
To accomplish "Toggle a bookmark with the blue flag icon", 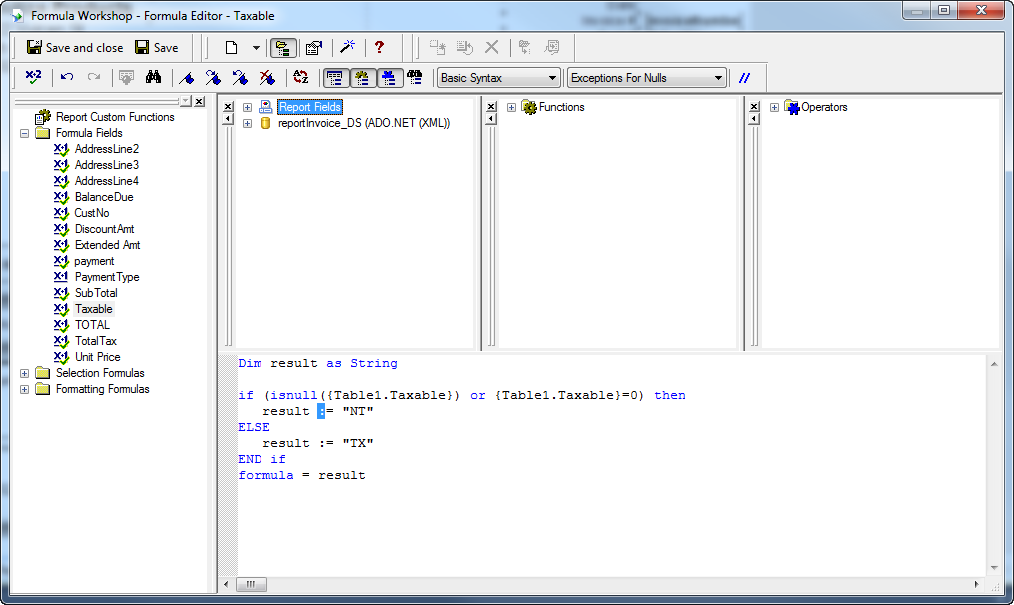I will point(187,78).
